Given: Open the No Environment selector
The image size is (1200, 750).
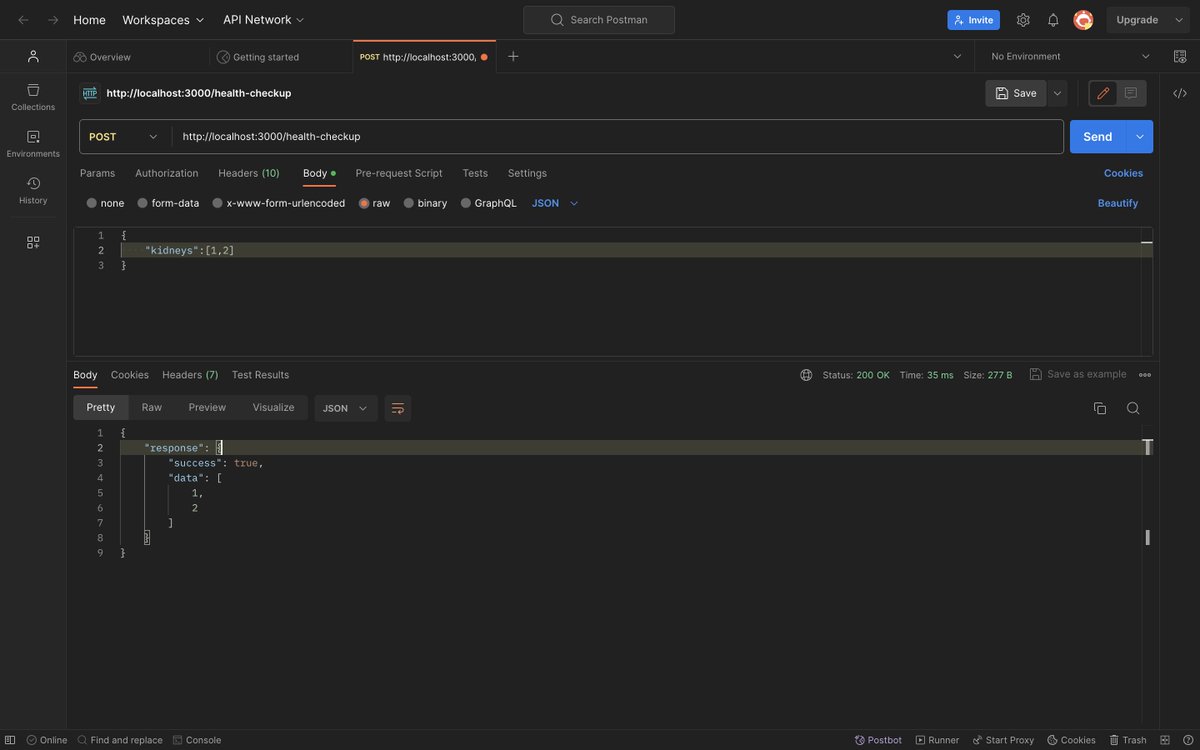Looking at the screenshot, I should pyautogui.click(x=1070, y=56).
